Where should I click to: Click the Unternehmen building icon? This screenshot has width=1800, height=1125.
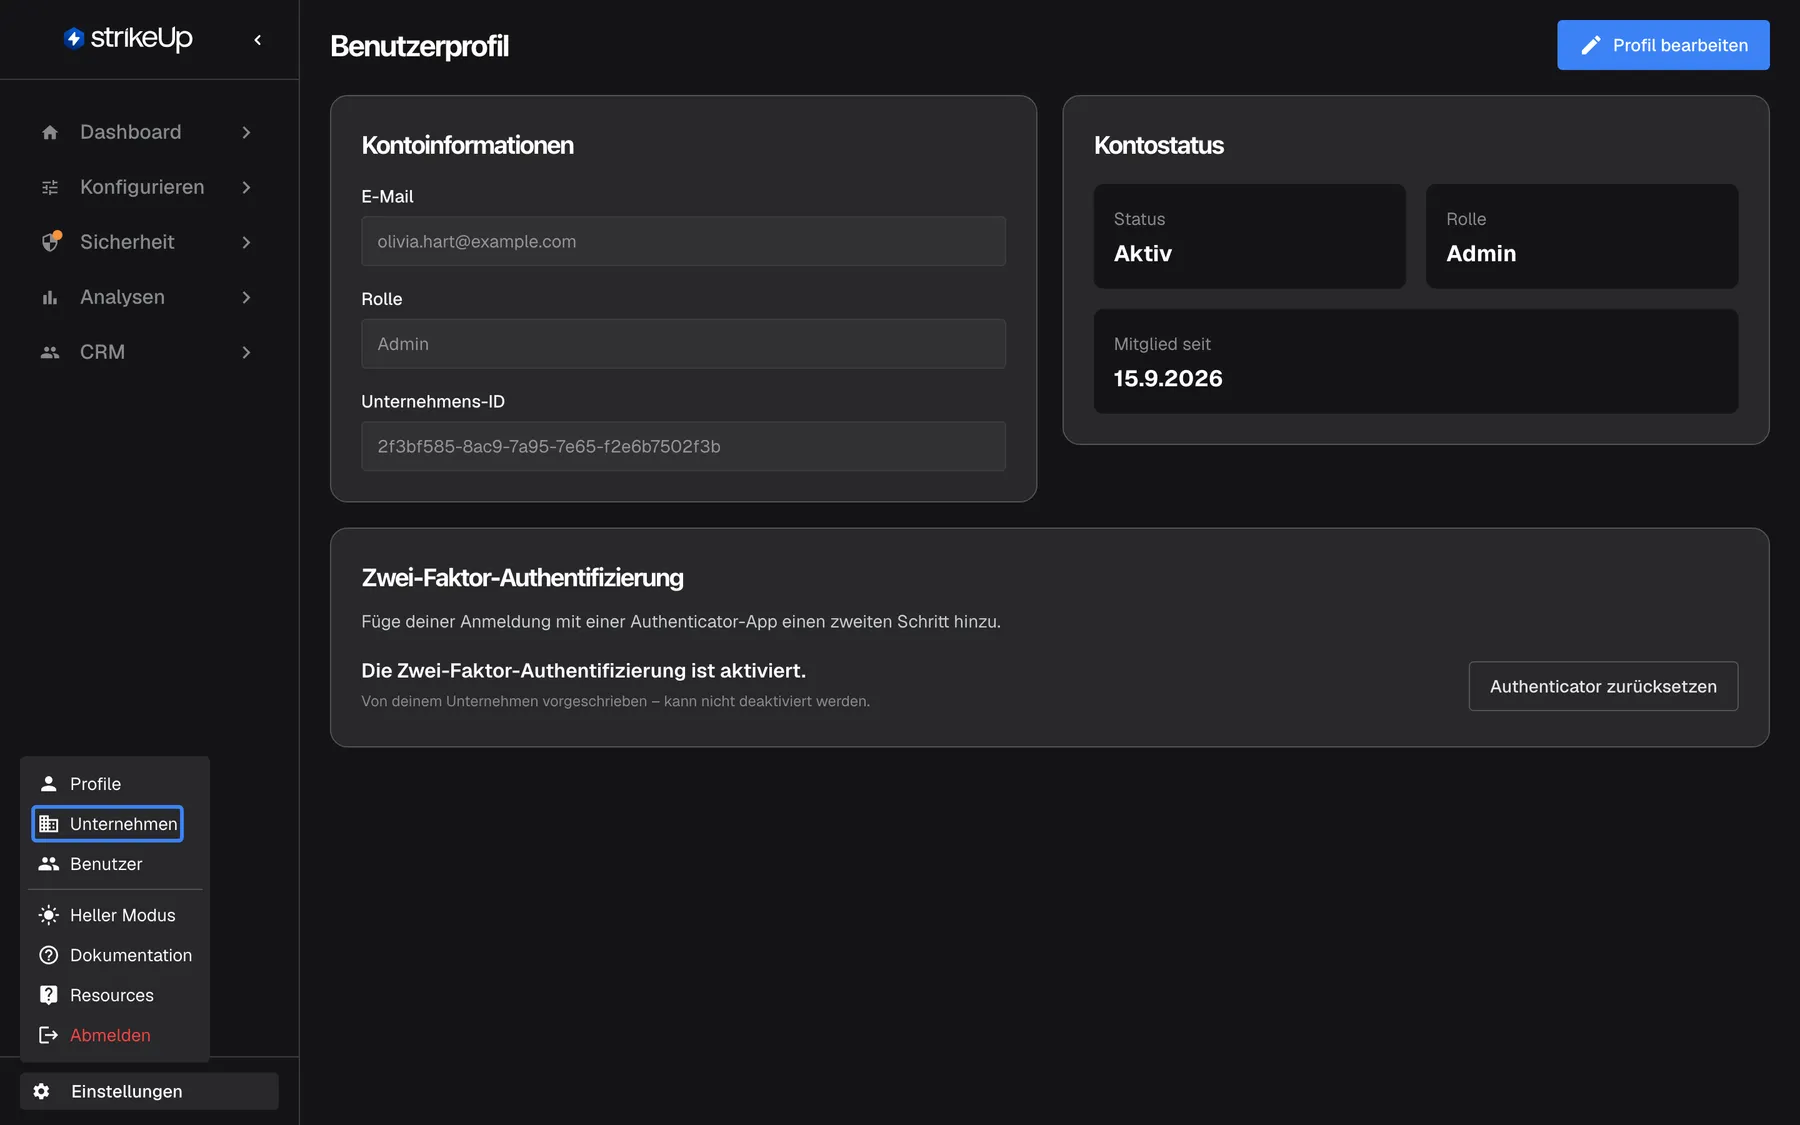point(48,824)
